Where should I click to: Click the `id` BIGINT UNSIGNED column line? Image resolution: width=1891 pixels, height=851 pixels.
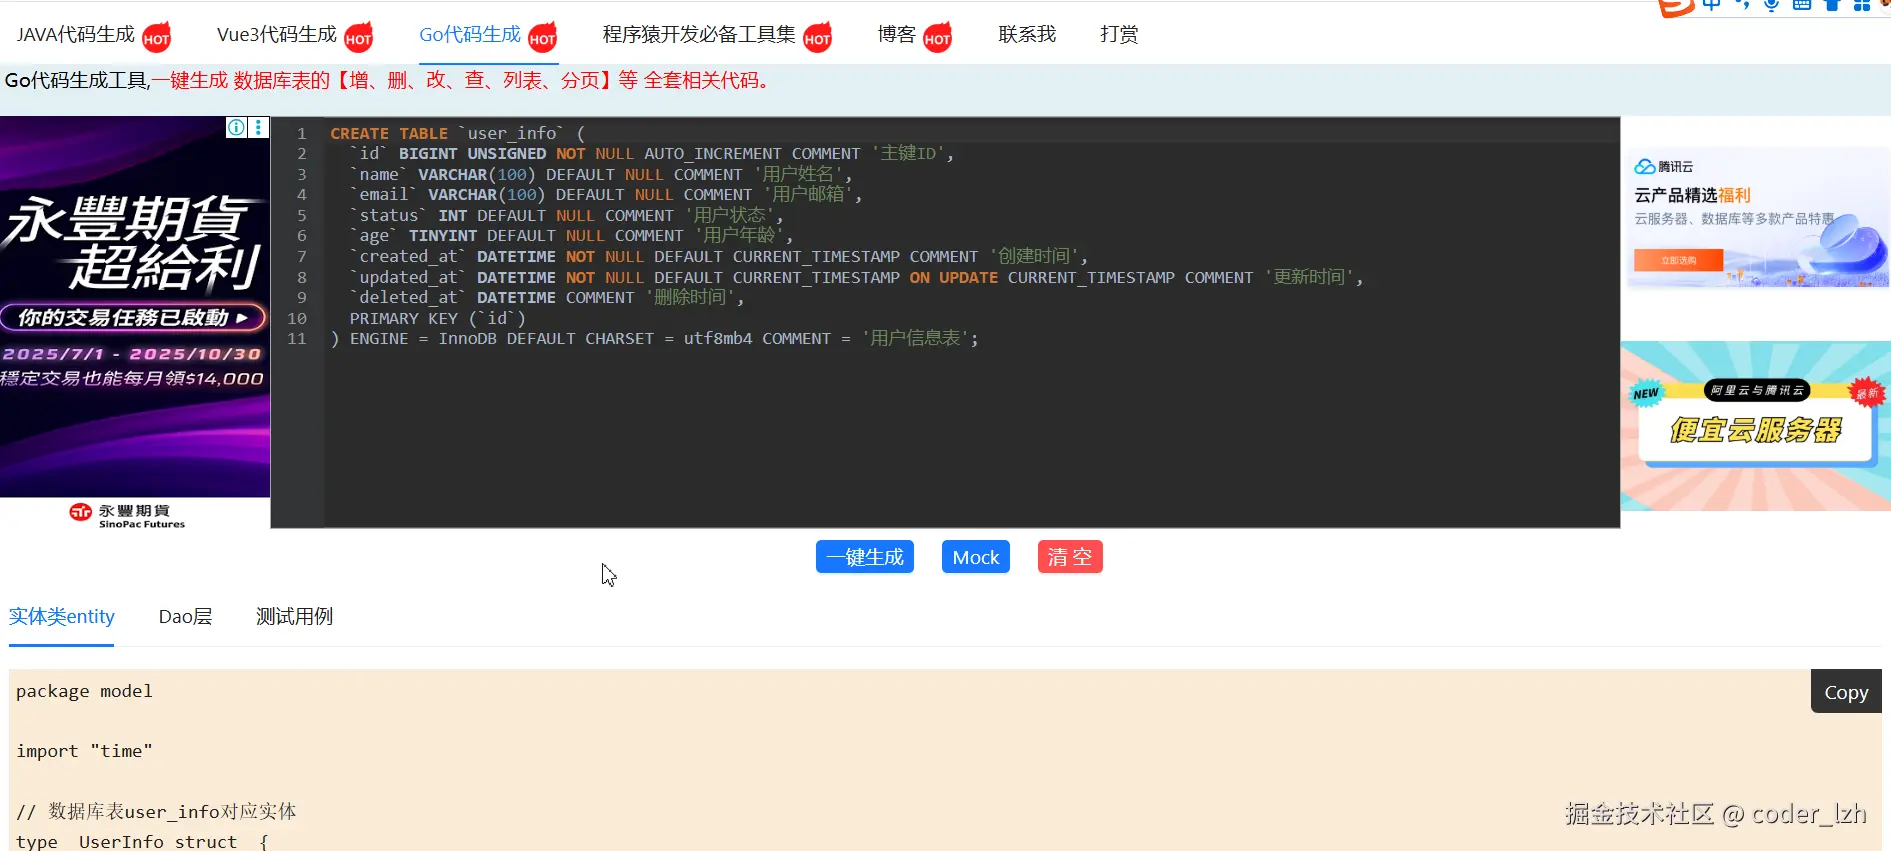(651, 154)
